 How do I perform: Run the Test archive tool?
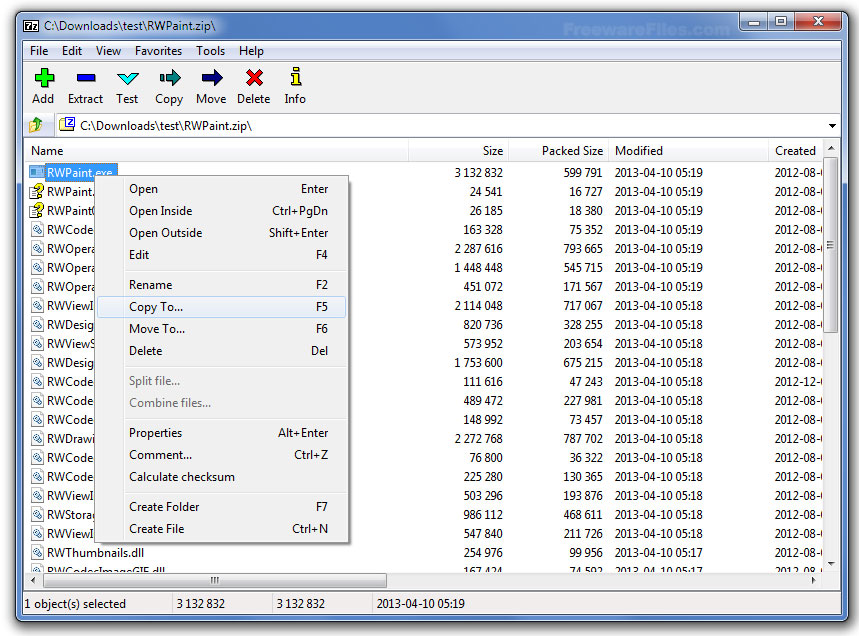tap(128, 78)
